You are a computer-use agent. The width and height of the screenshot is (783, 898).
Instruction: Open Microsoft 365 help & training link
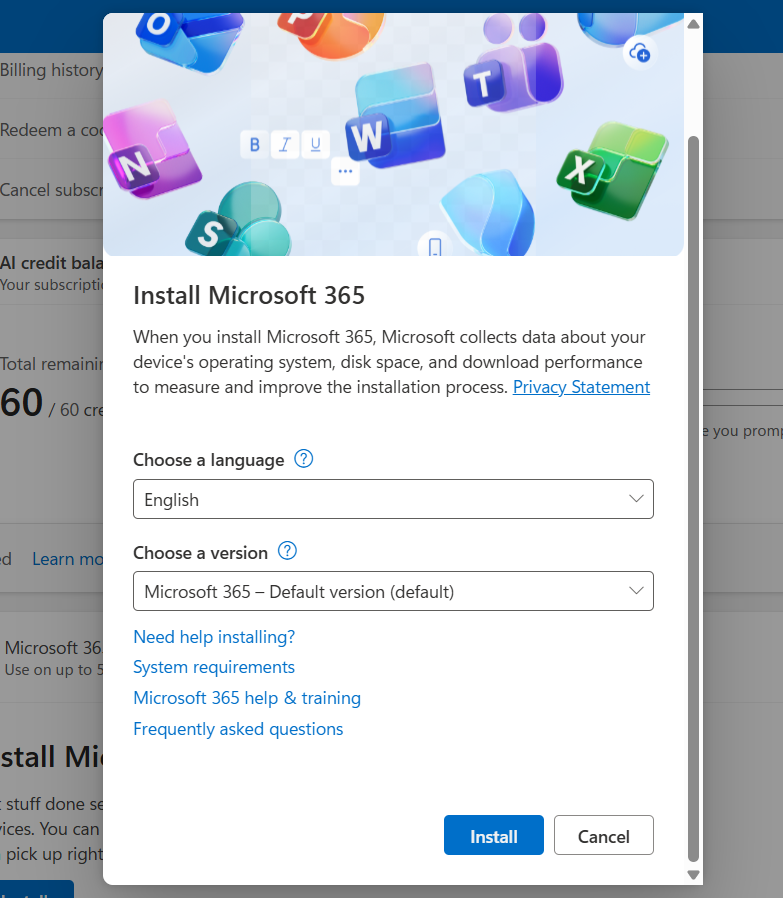pos(247,698)
